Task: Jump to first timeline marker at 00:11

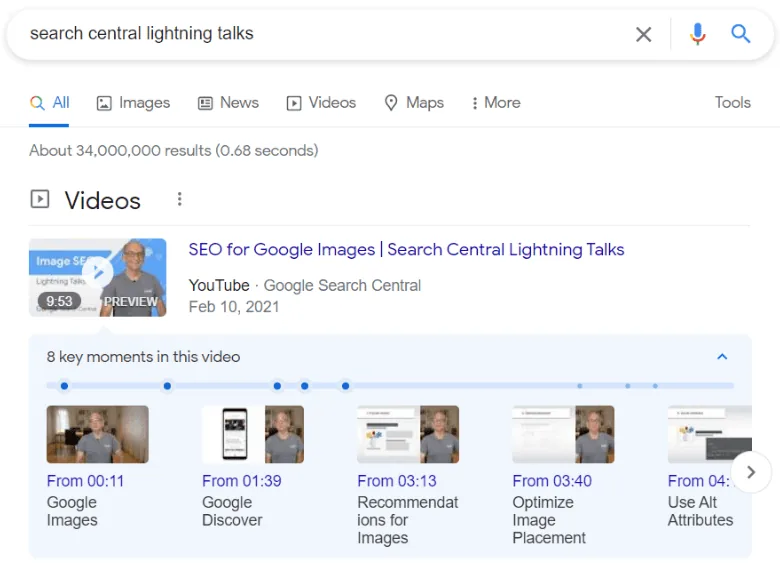Action: 64,385
